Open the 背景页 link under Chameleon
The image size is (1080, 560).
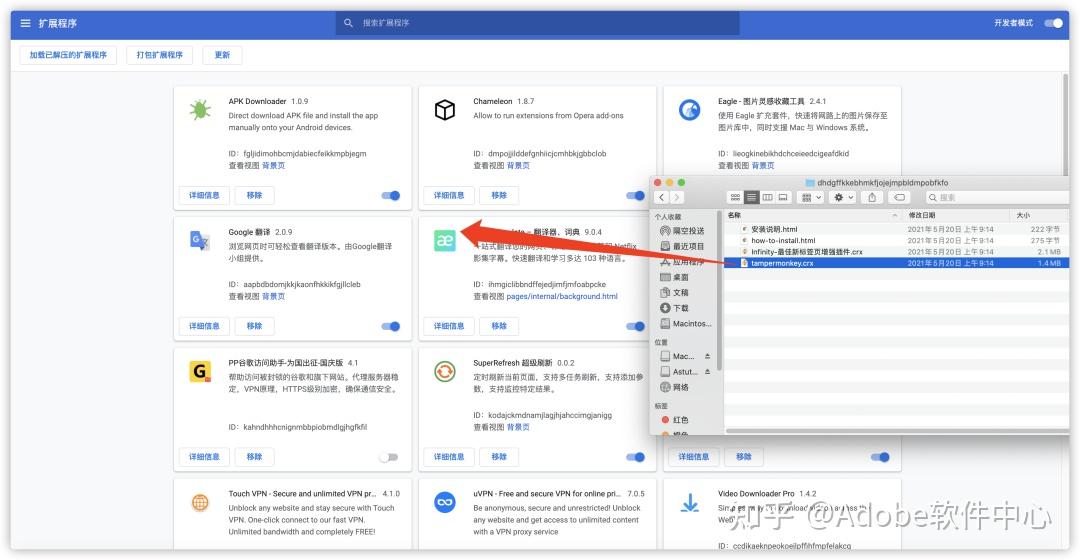(518, 166)
